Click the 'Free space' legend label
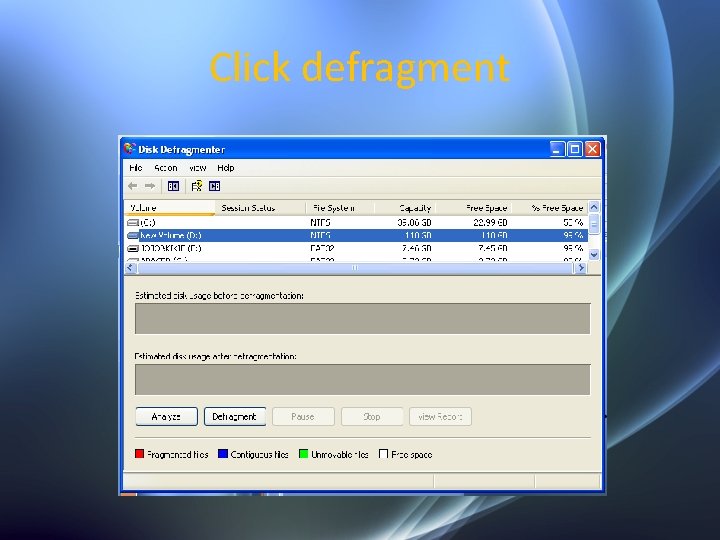720x540 pixels. 411,455
